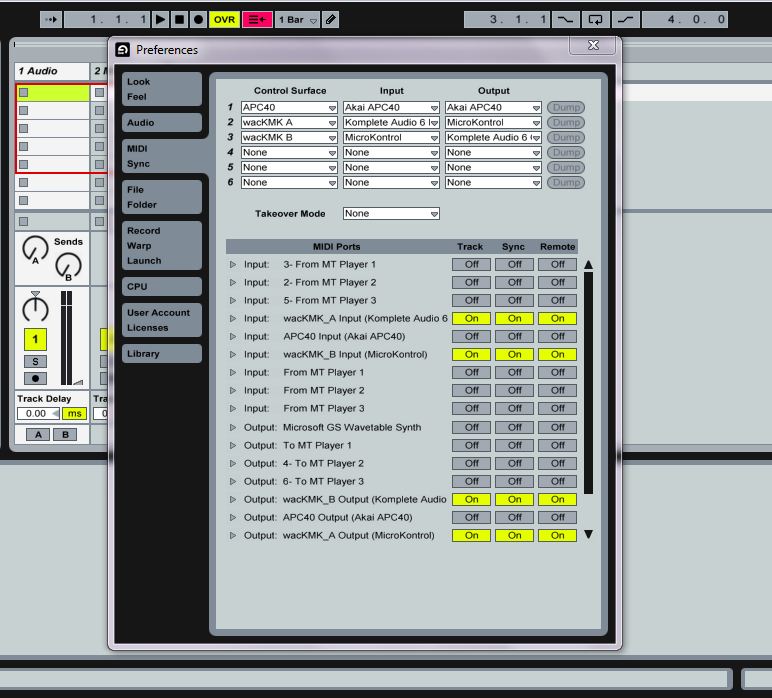Open the Library preferences tab
772x698 pixels.
(x=161, y=353)
